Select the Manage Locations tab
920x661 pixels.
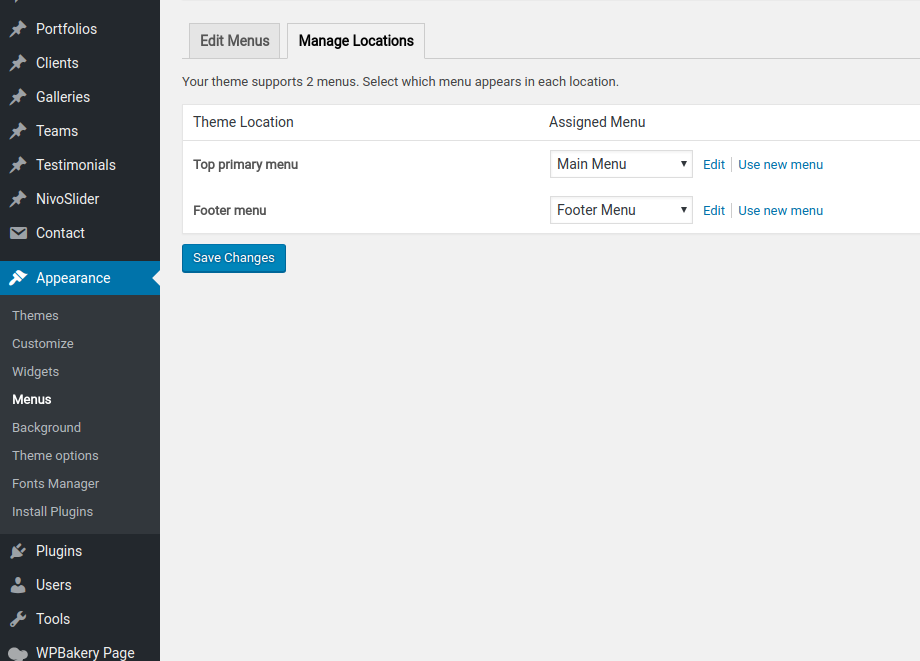(356, 41)
